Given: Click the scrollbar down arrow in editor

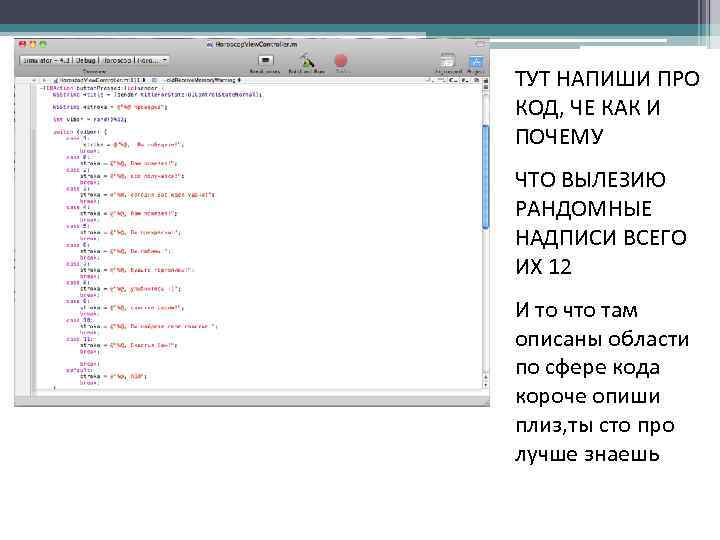Looking at the screenshot, I should tap(486, 385).
